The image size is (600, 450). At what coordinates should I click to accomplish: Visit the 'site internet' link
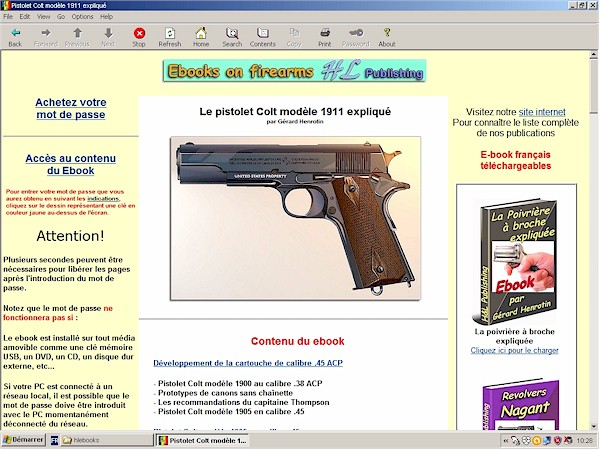click(542, 112)
